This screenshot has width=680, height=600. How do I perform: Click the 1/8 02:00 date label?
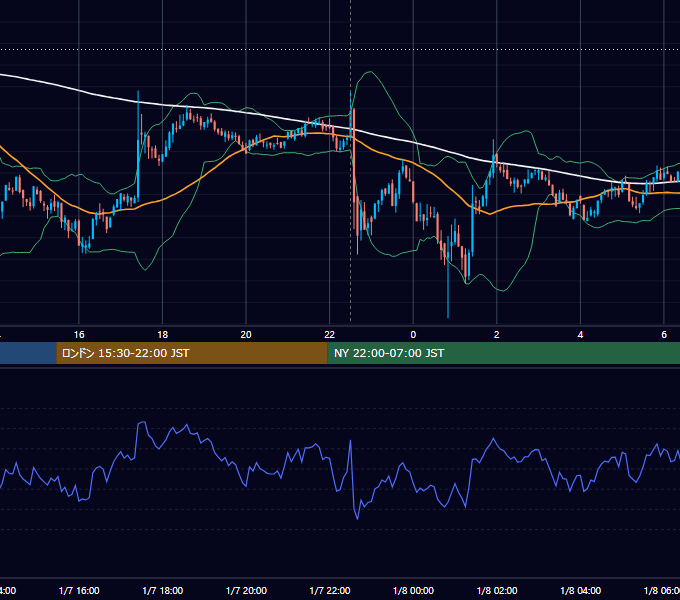click(497, 591)
